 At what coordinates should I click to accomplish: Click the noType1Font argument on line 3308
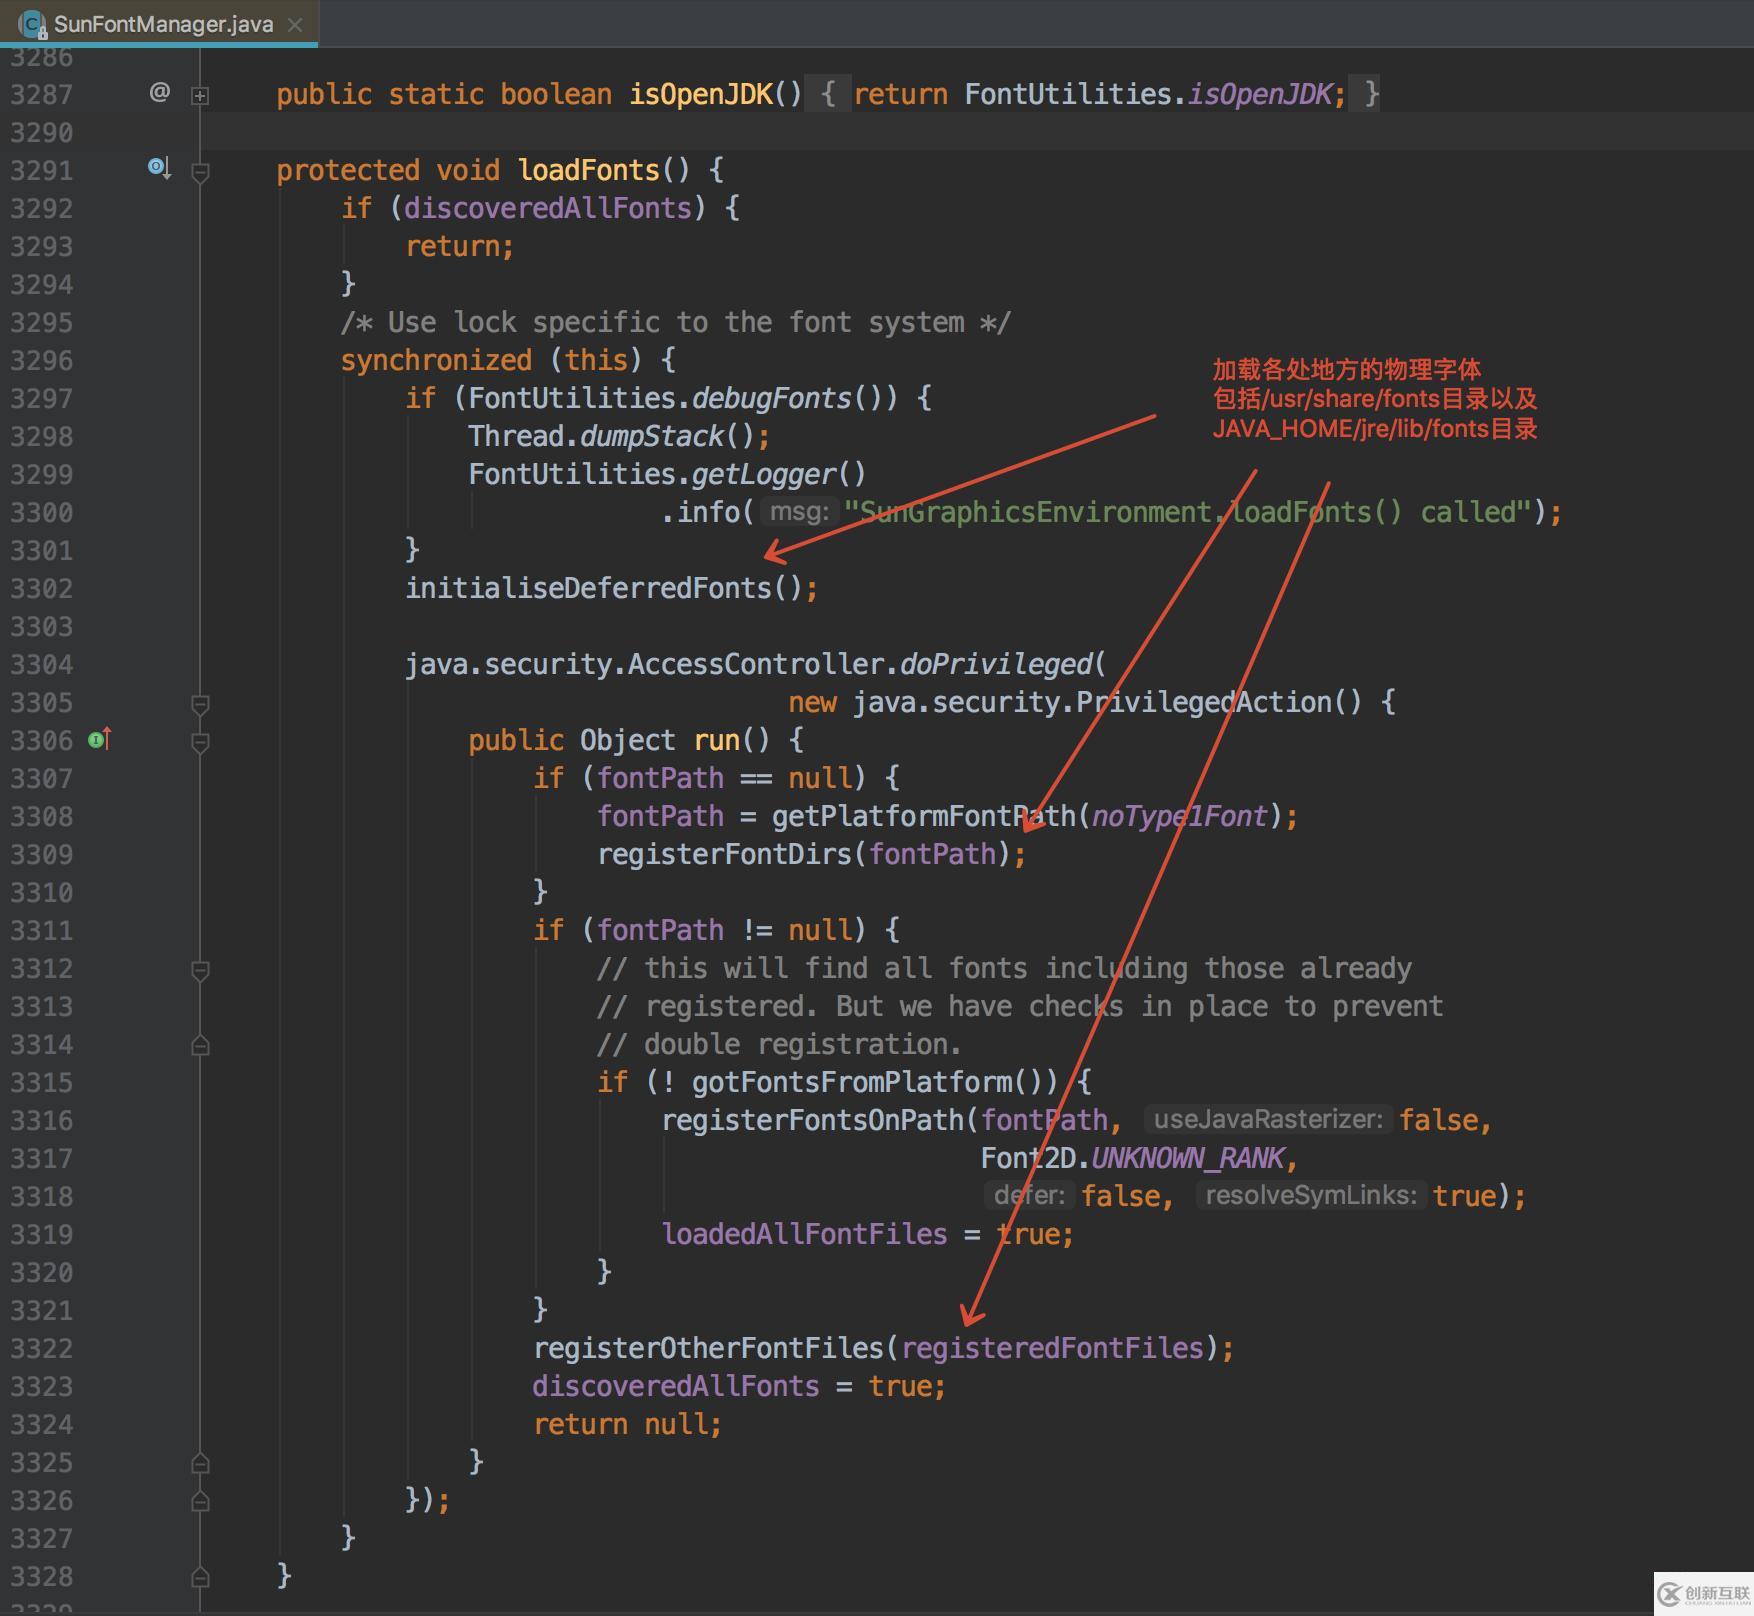pos(1179,816)
